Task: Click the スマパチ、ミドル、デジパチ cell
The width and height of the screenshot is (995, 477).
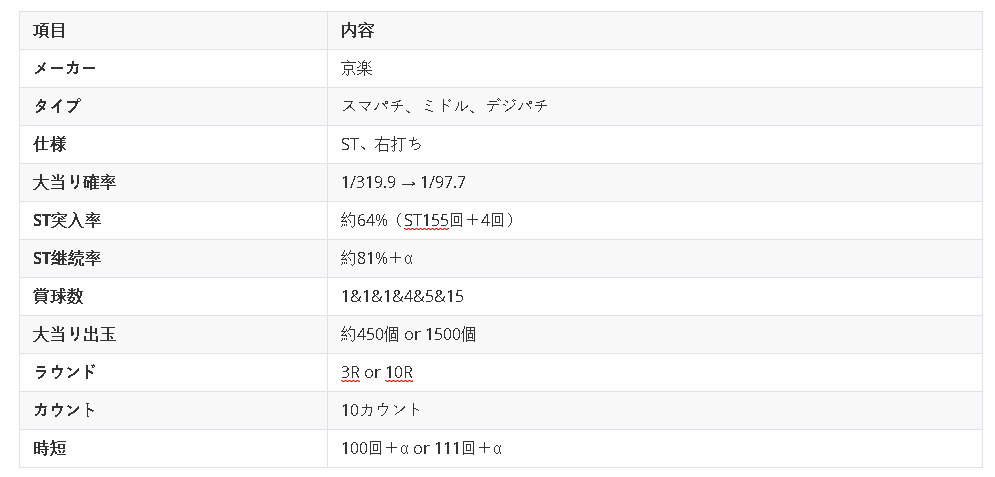Action: pyautogui.click(x=444, y=107)
